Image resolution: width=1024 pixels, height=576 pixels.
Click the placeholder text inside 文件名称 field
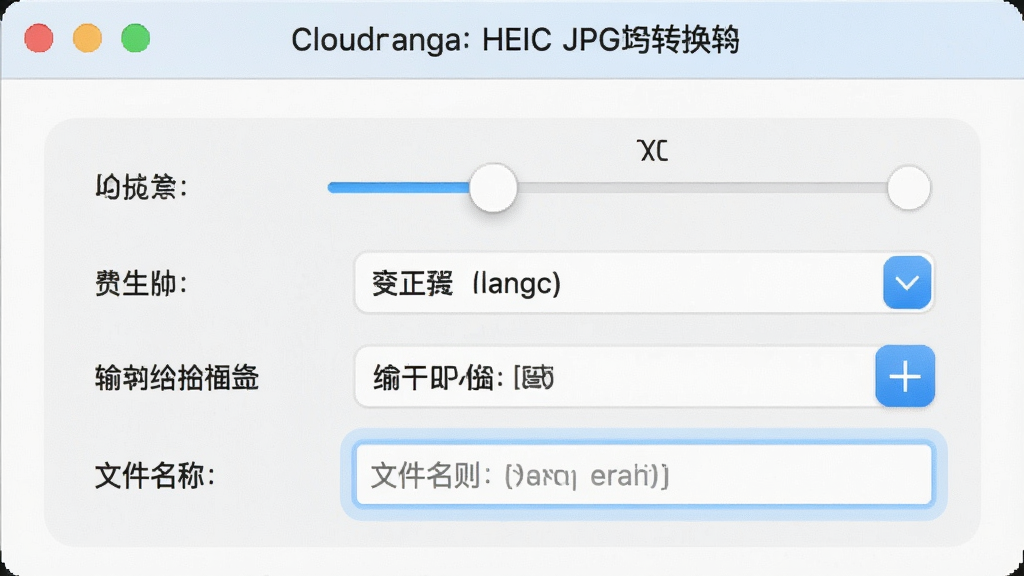pyautogui.click(x=520, y=475)
